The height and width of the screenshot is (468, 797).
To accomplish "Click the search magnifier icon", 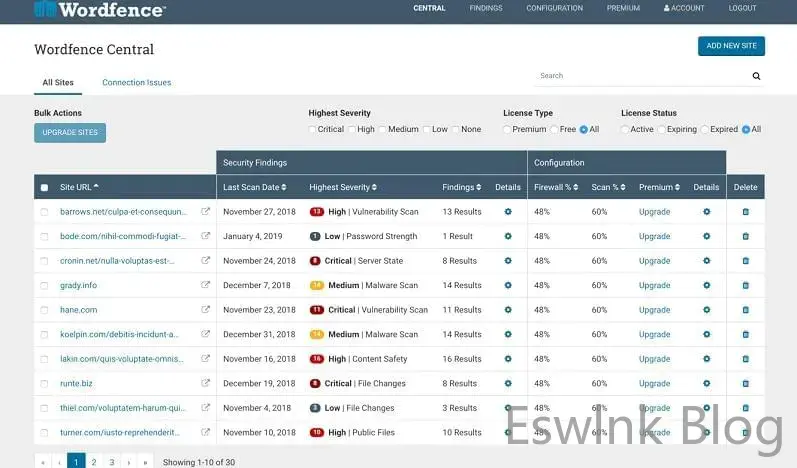I will click(x=756, y=76).
